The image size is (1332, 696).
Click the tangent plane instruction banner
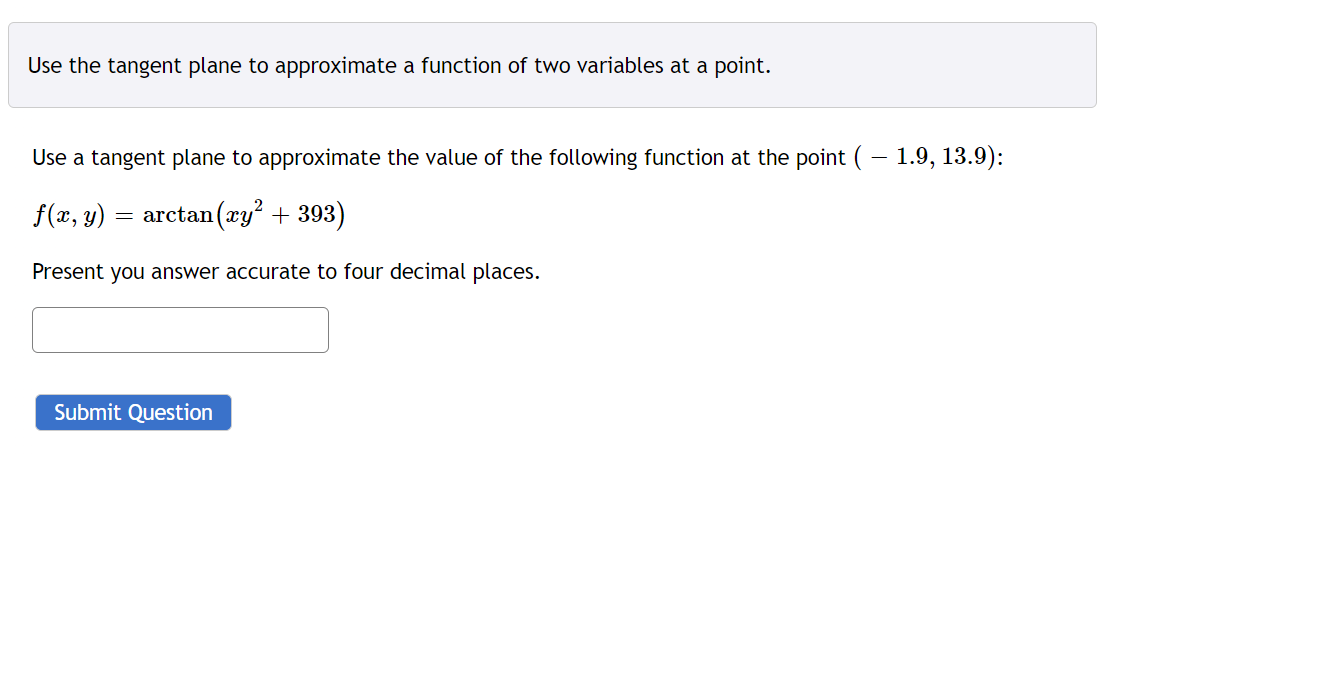398,65
